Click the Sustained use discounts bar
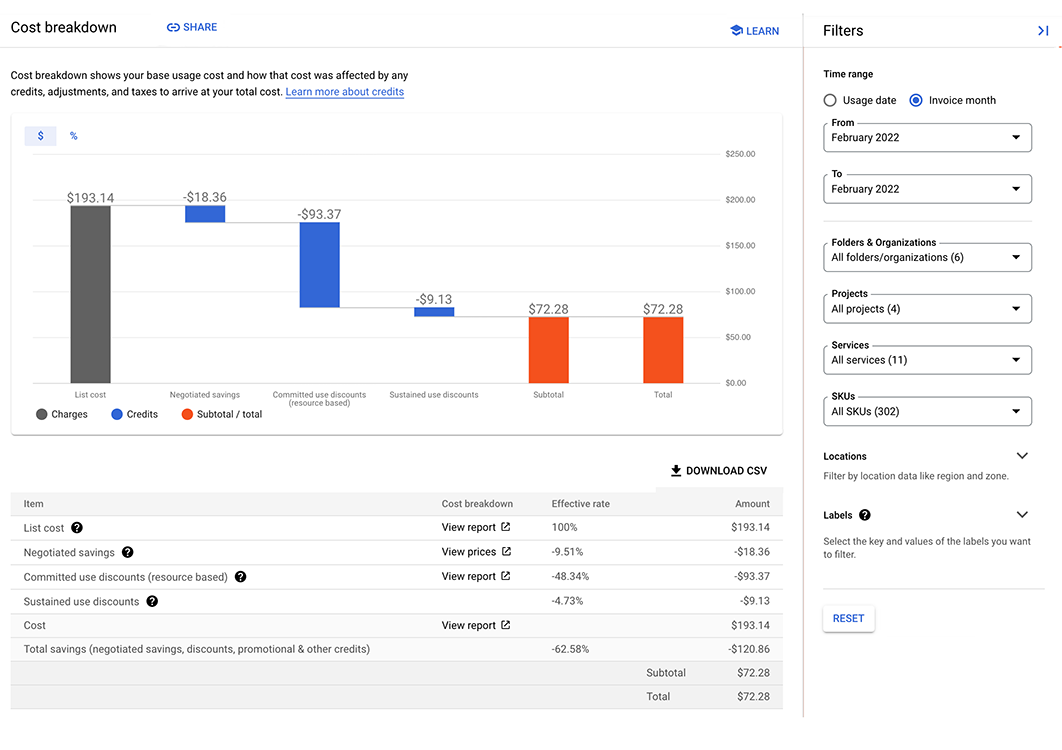 434,312
